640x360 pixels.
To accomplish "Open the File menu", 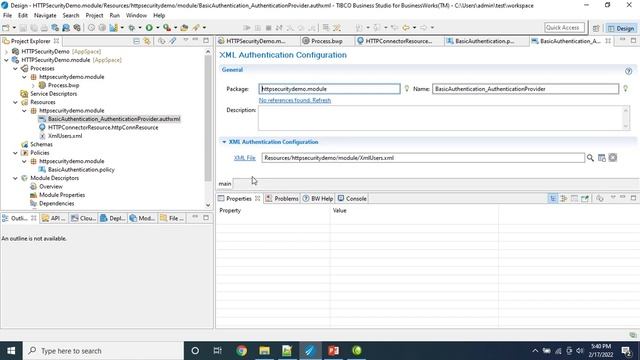I will tap(7, 16).
